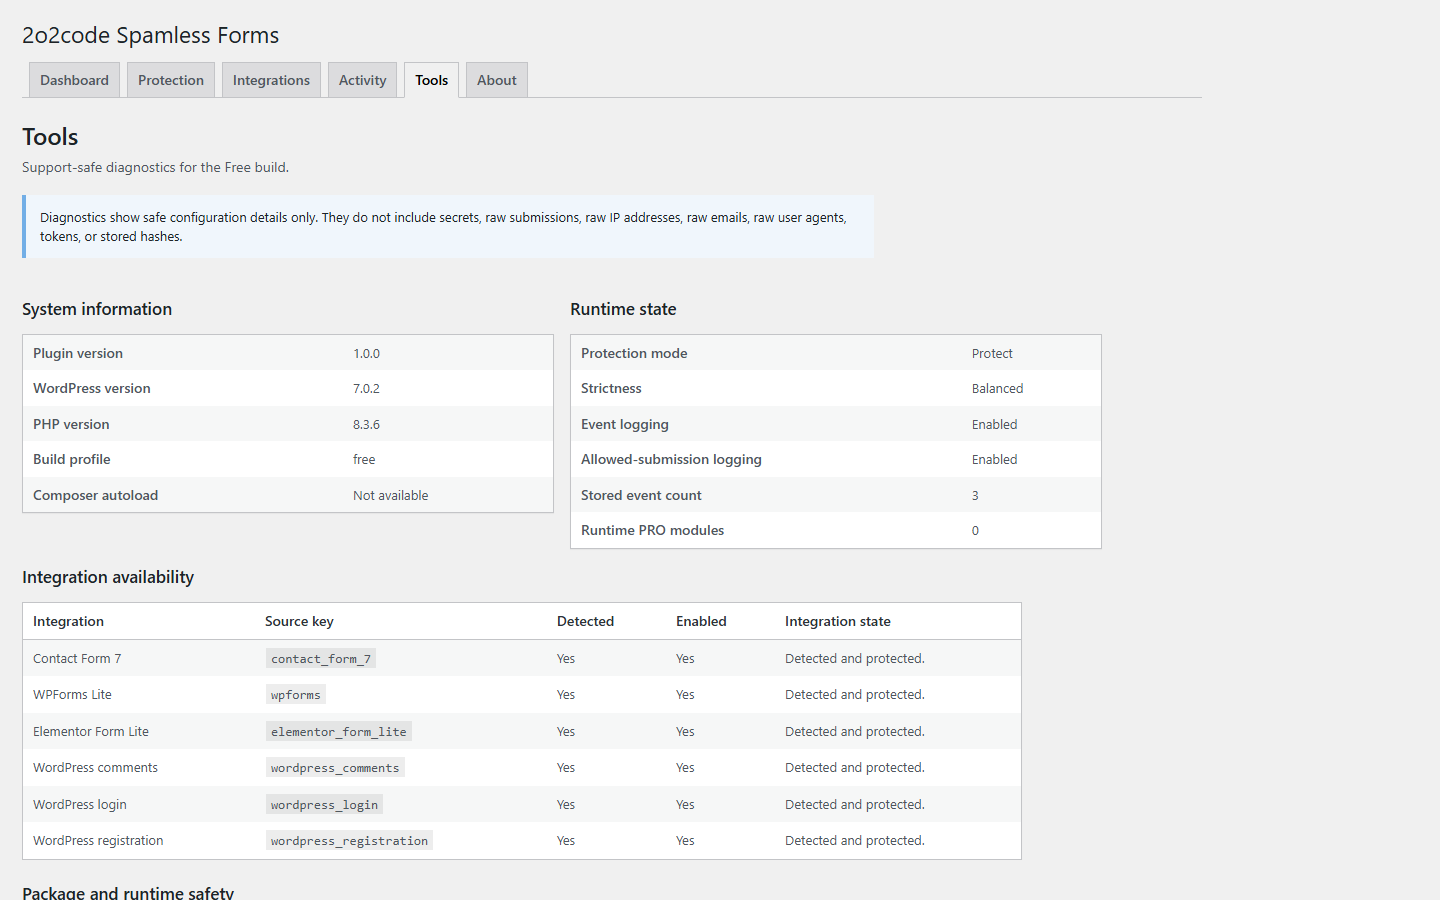The height and width of the screenshot is (900, 1440).
Task: Click the Tools page heading
Action: pyautogui.click(x=50, y=137)
